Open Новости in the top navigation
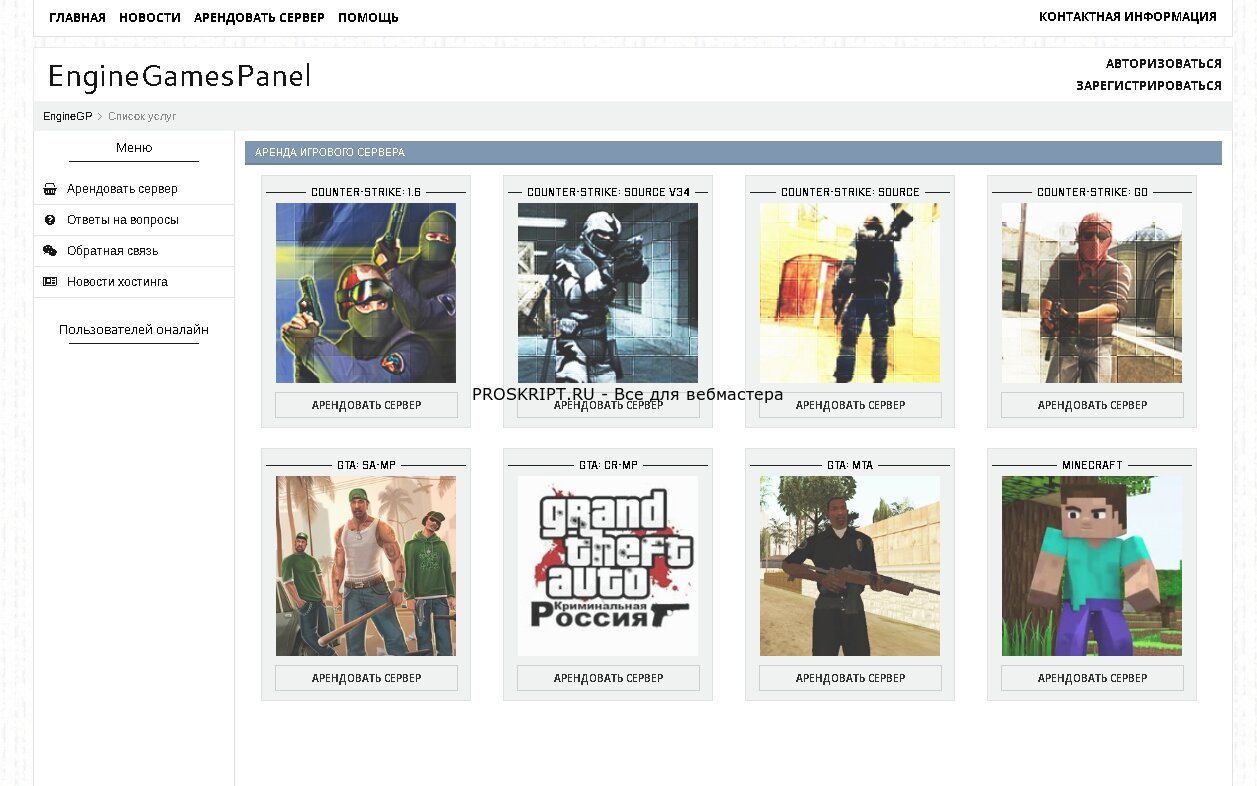 pyautogui.click(x=150, y=18)
